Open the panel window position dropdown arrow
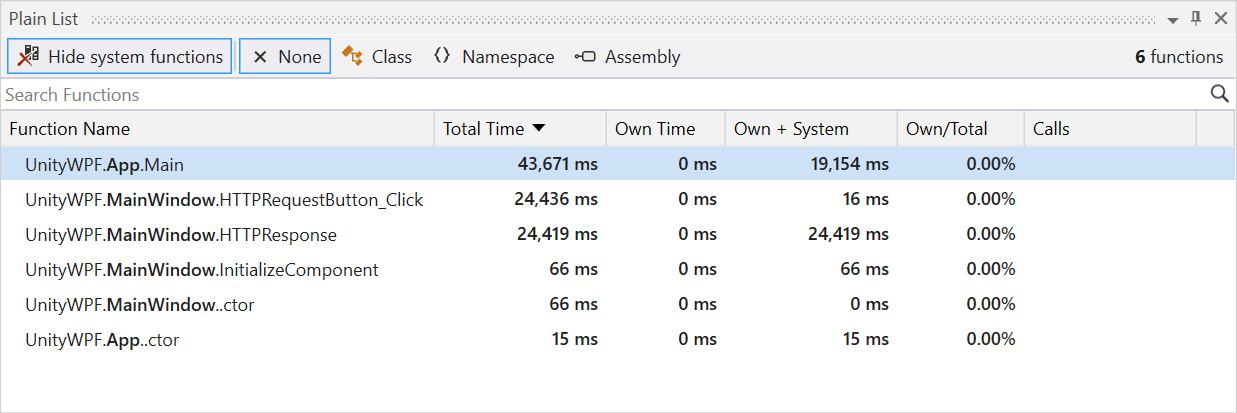Viewport: 1237px width, 413px height. tap(1173, 20)
